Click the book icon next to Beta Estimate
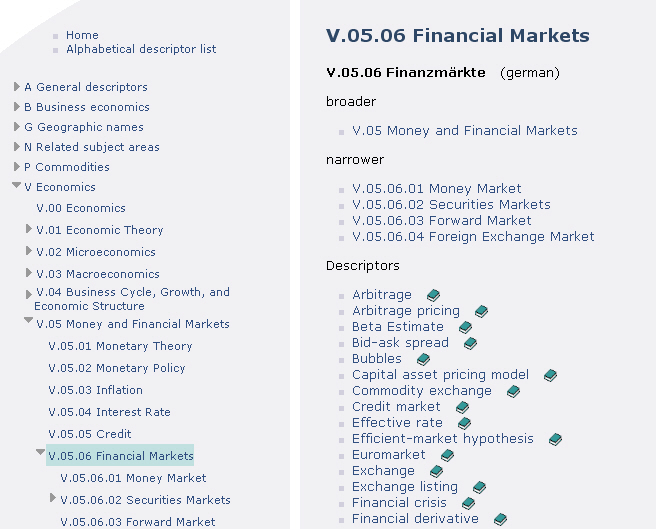656x529 pixels. (x=465, y=327)
